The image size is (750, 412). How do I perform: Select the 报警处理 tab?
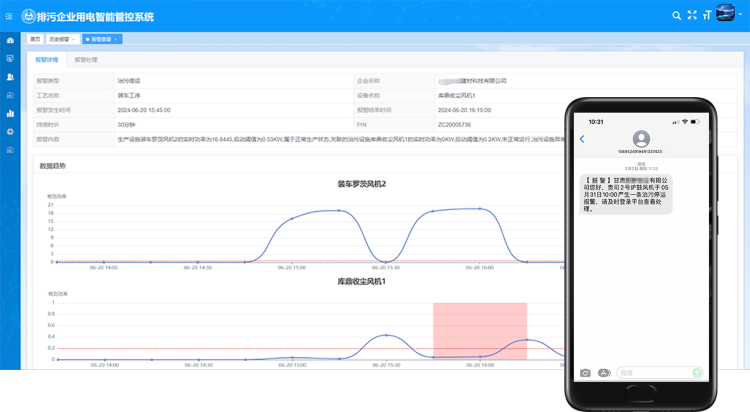coord(85,60)
